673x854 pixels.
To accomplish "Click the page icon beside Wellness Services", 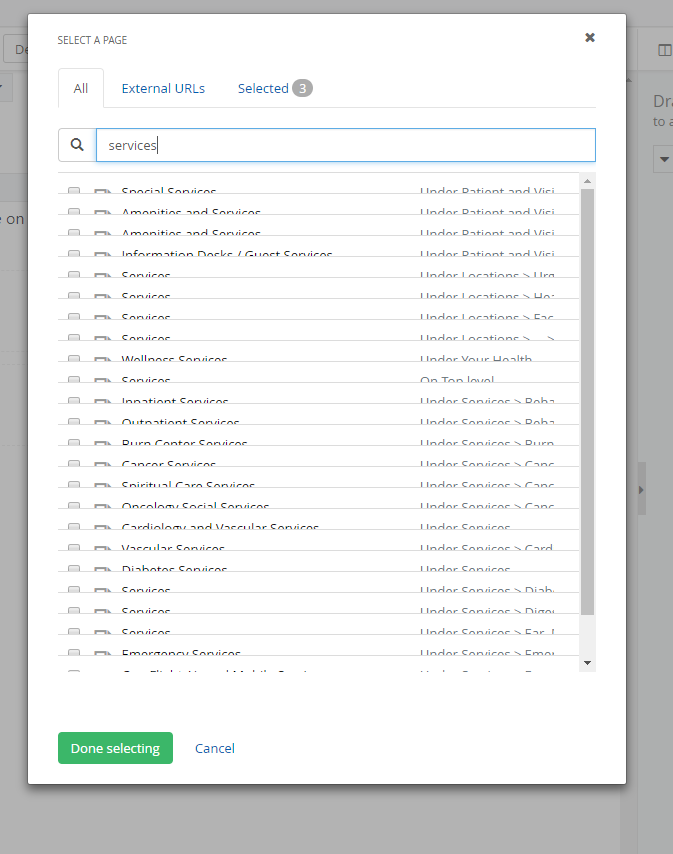I will [x=102, y=360].
